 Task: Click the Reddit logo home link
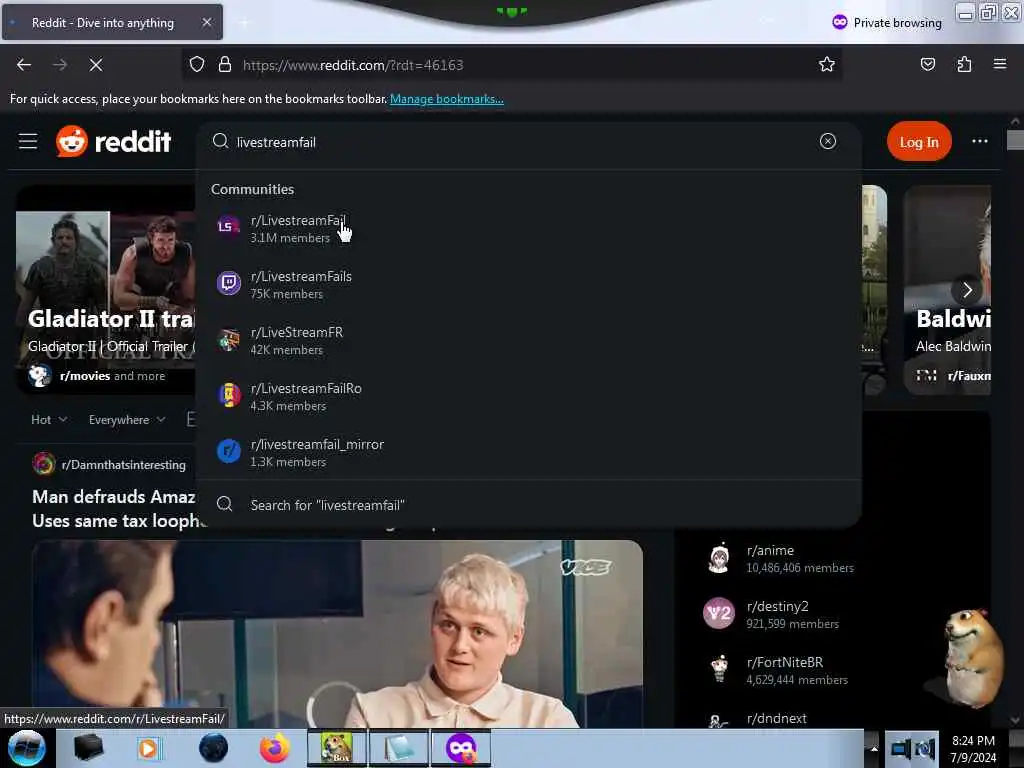click(x=114, y=141)
